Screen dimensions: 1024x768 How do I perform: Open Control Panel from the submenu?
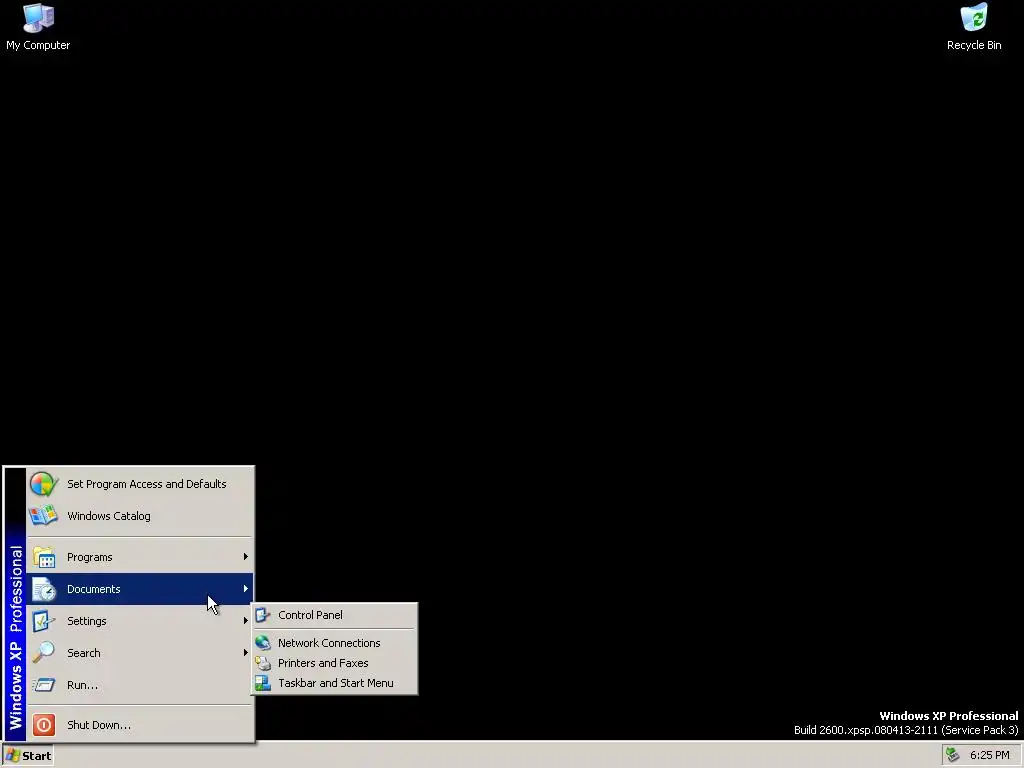click(334, 615)
